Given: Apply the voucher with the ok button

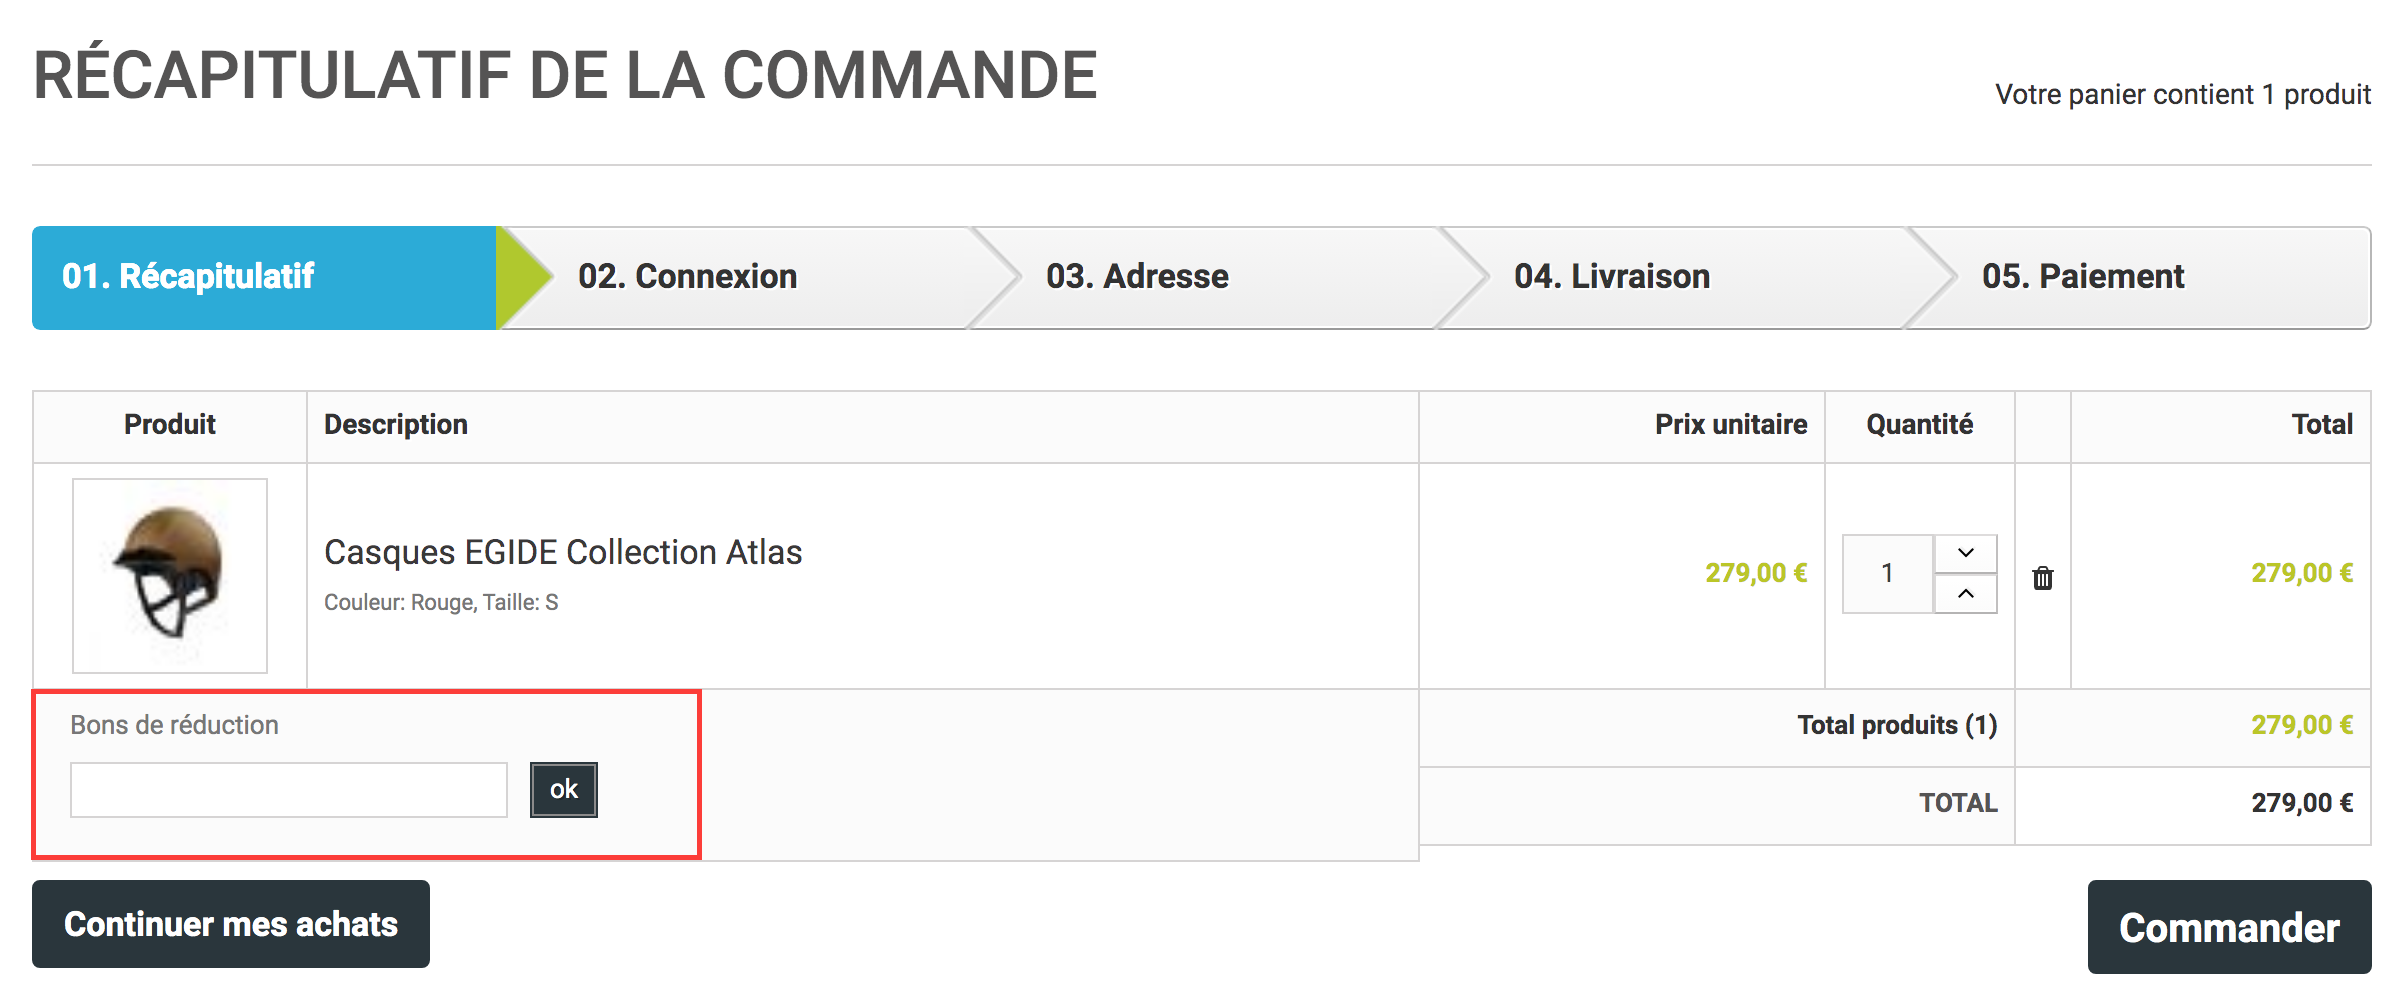Looking at the screenshot, I should (564, 790).
